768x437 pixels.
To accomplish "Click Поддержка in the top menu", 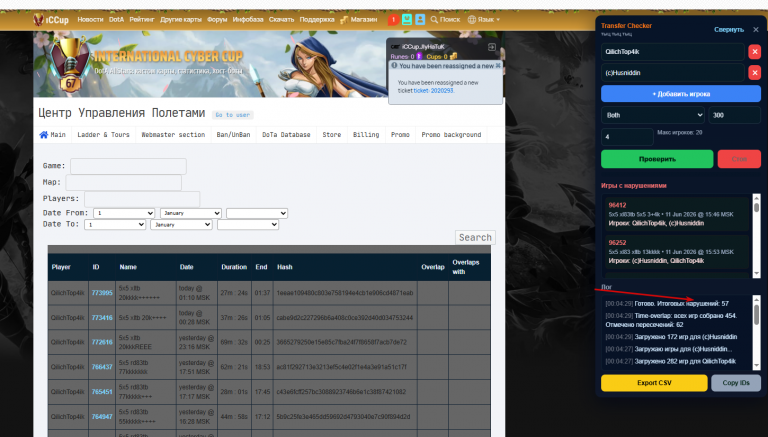I will (x=317, y=20).
